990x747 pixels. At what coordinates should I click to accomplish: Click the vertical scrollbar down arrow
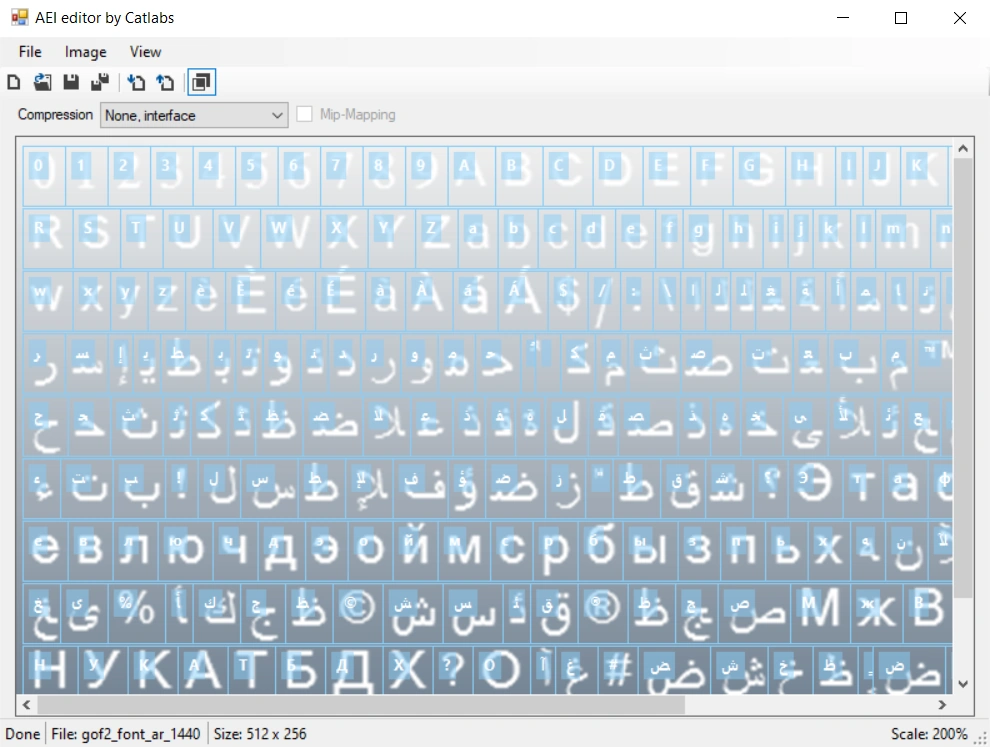[x=963, y=684]
